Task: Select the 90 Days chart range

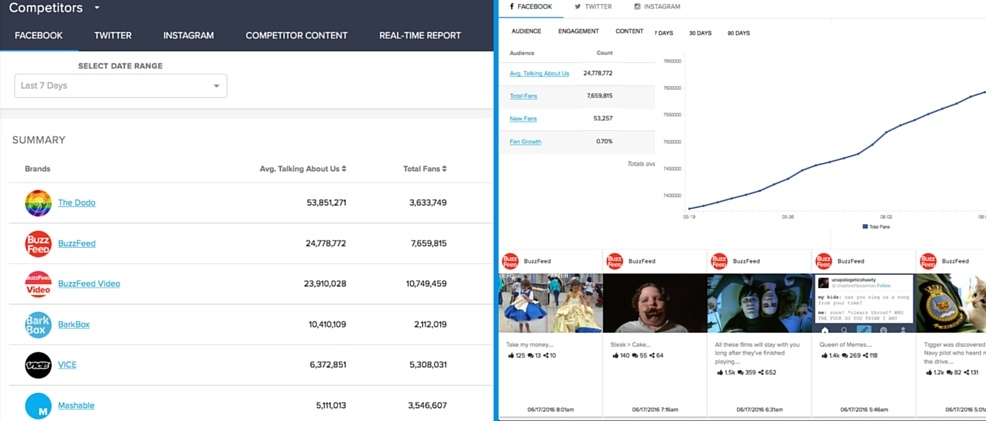Action: 738,33
